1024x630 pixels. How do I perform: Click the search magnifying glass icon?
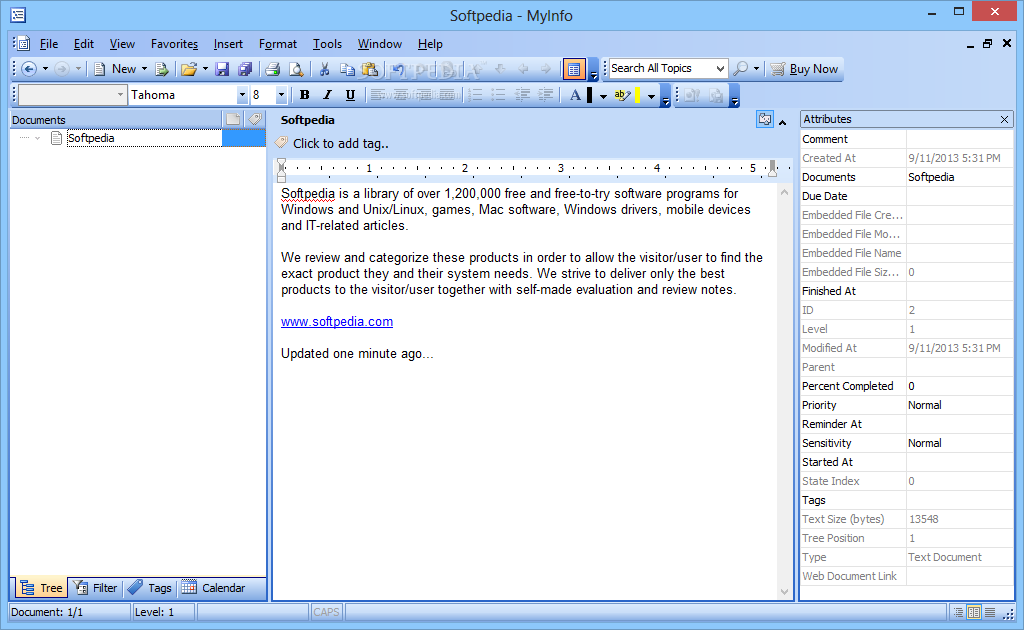(x=741, y=69)
